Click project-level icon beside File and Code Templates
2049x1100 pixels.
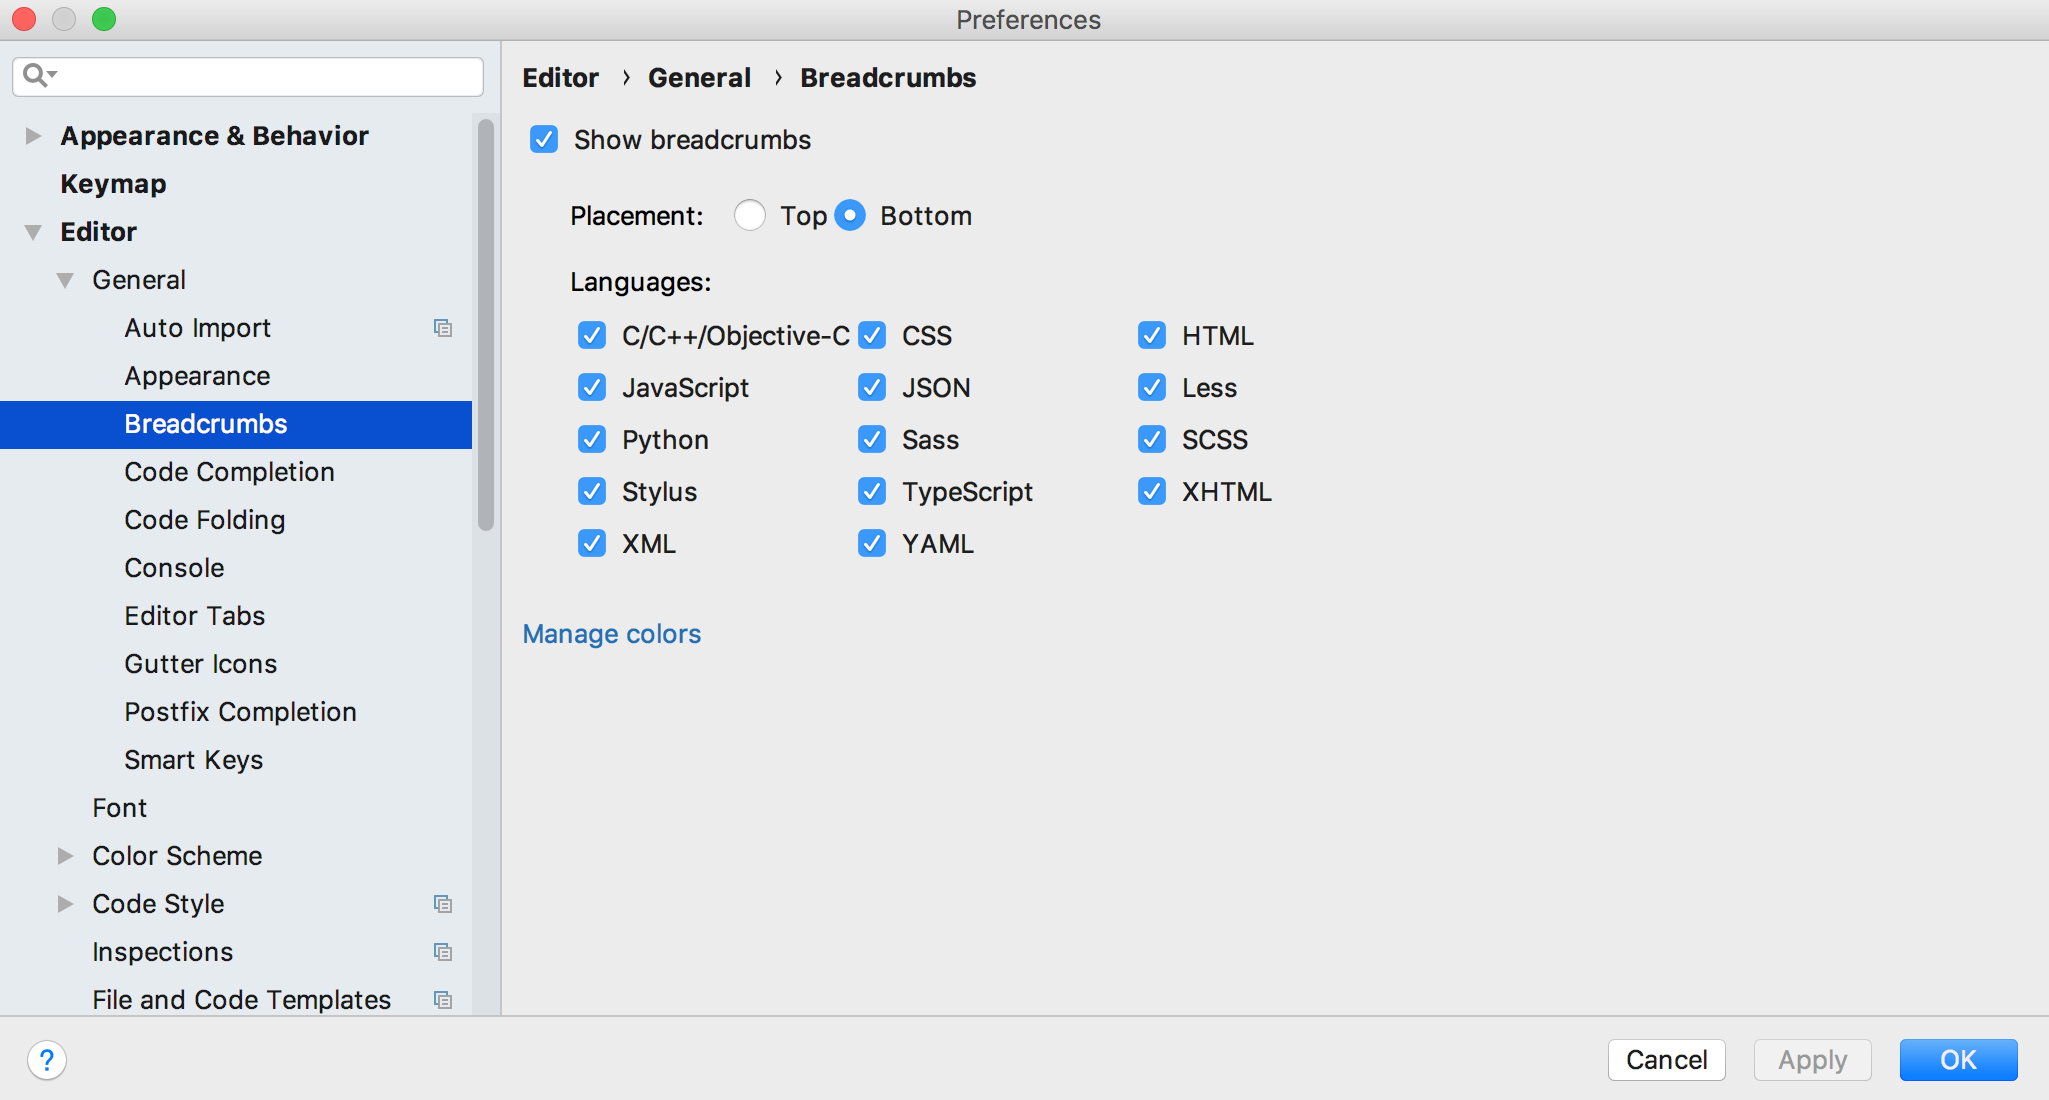click(x=443, y=1000)
